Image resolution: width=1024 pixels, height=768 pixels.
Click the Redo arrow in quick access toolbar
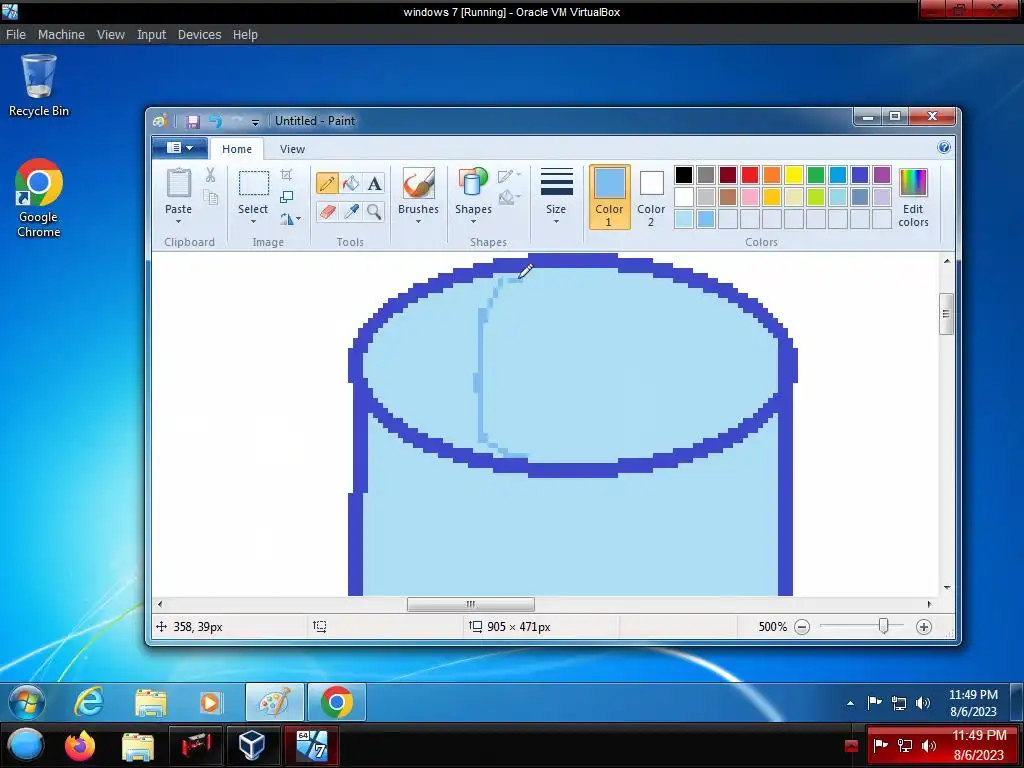pos(236,121)
